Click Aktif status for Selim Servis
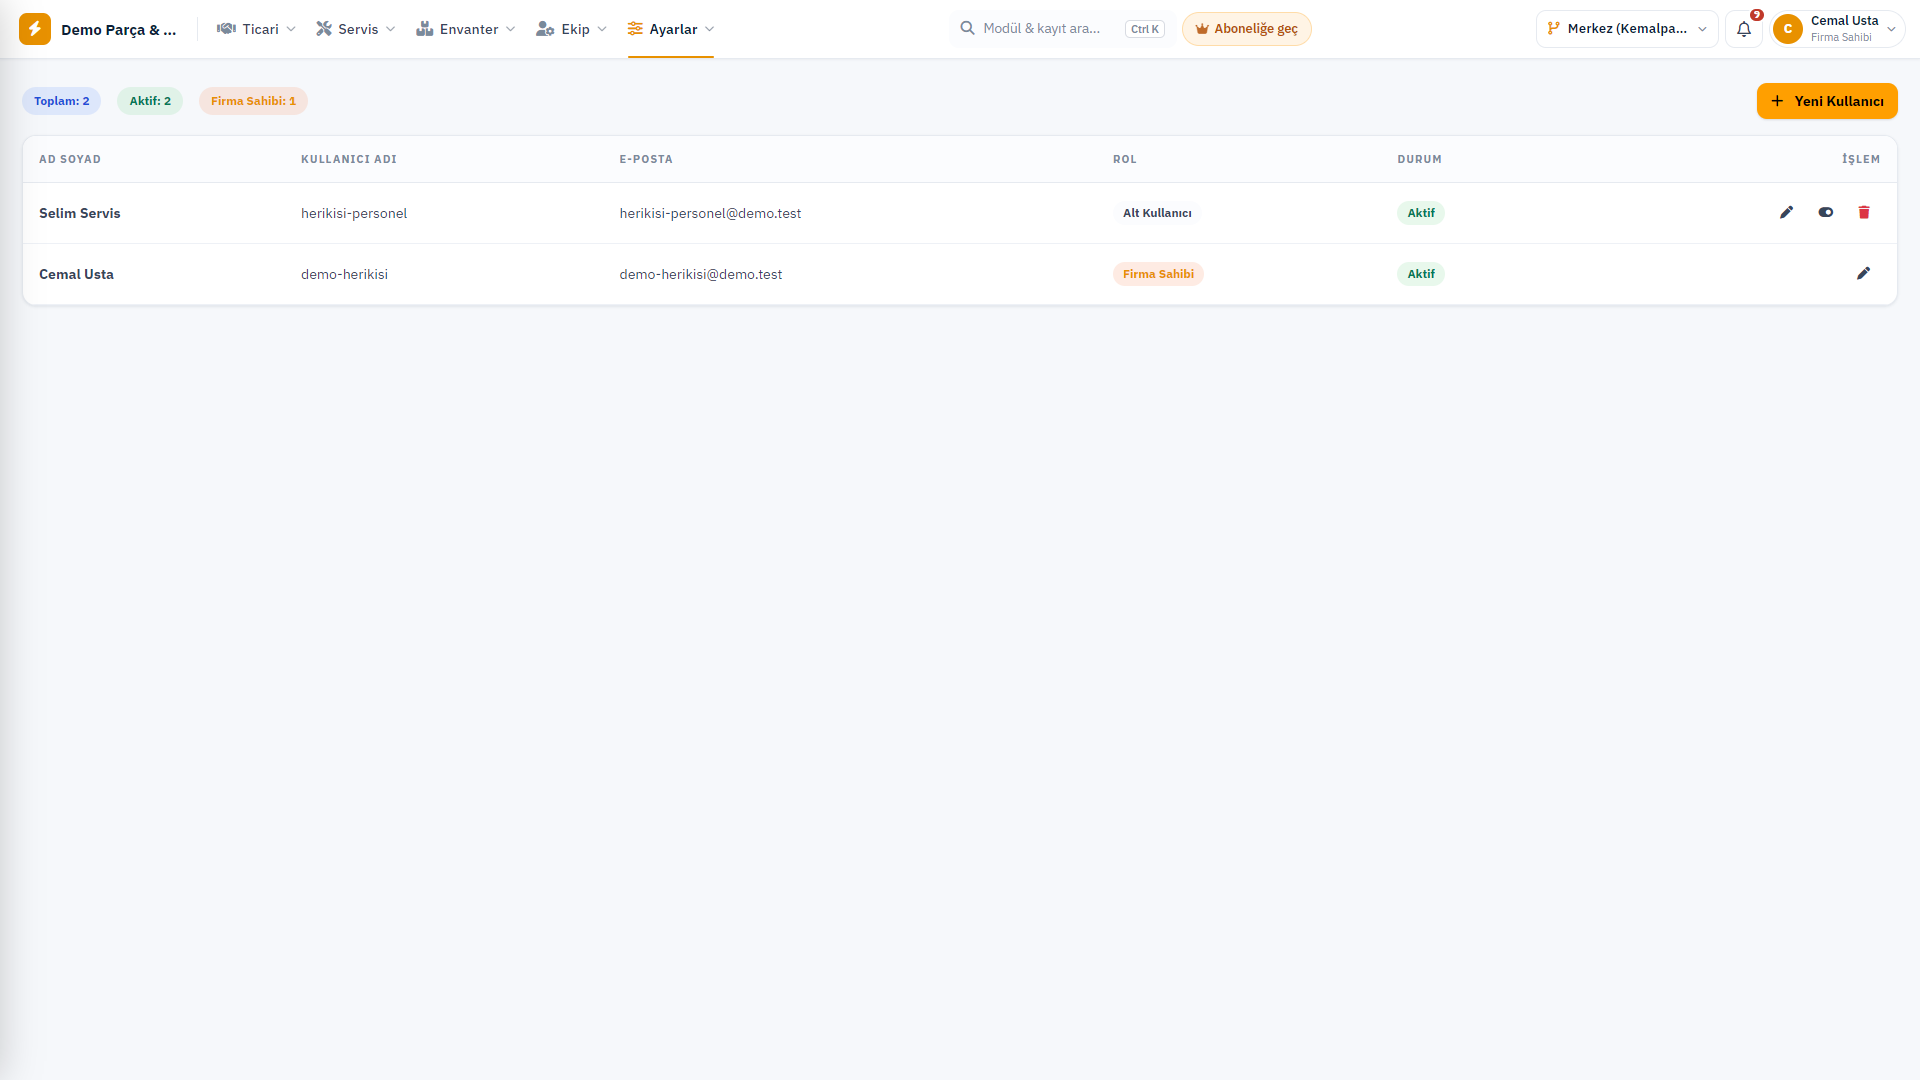Viewport: 1920px width, 1080px height. click(x=1421, y=213)
